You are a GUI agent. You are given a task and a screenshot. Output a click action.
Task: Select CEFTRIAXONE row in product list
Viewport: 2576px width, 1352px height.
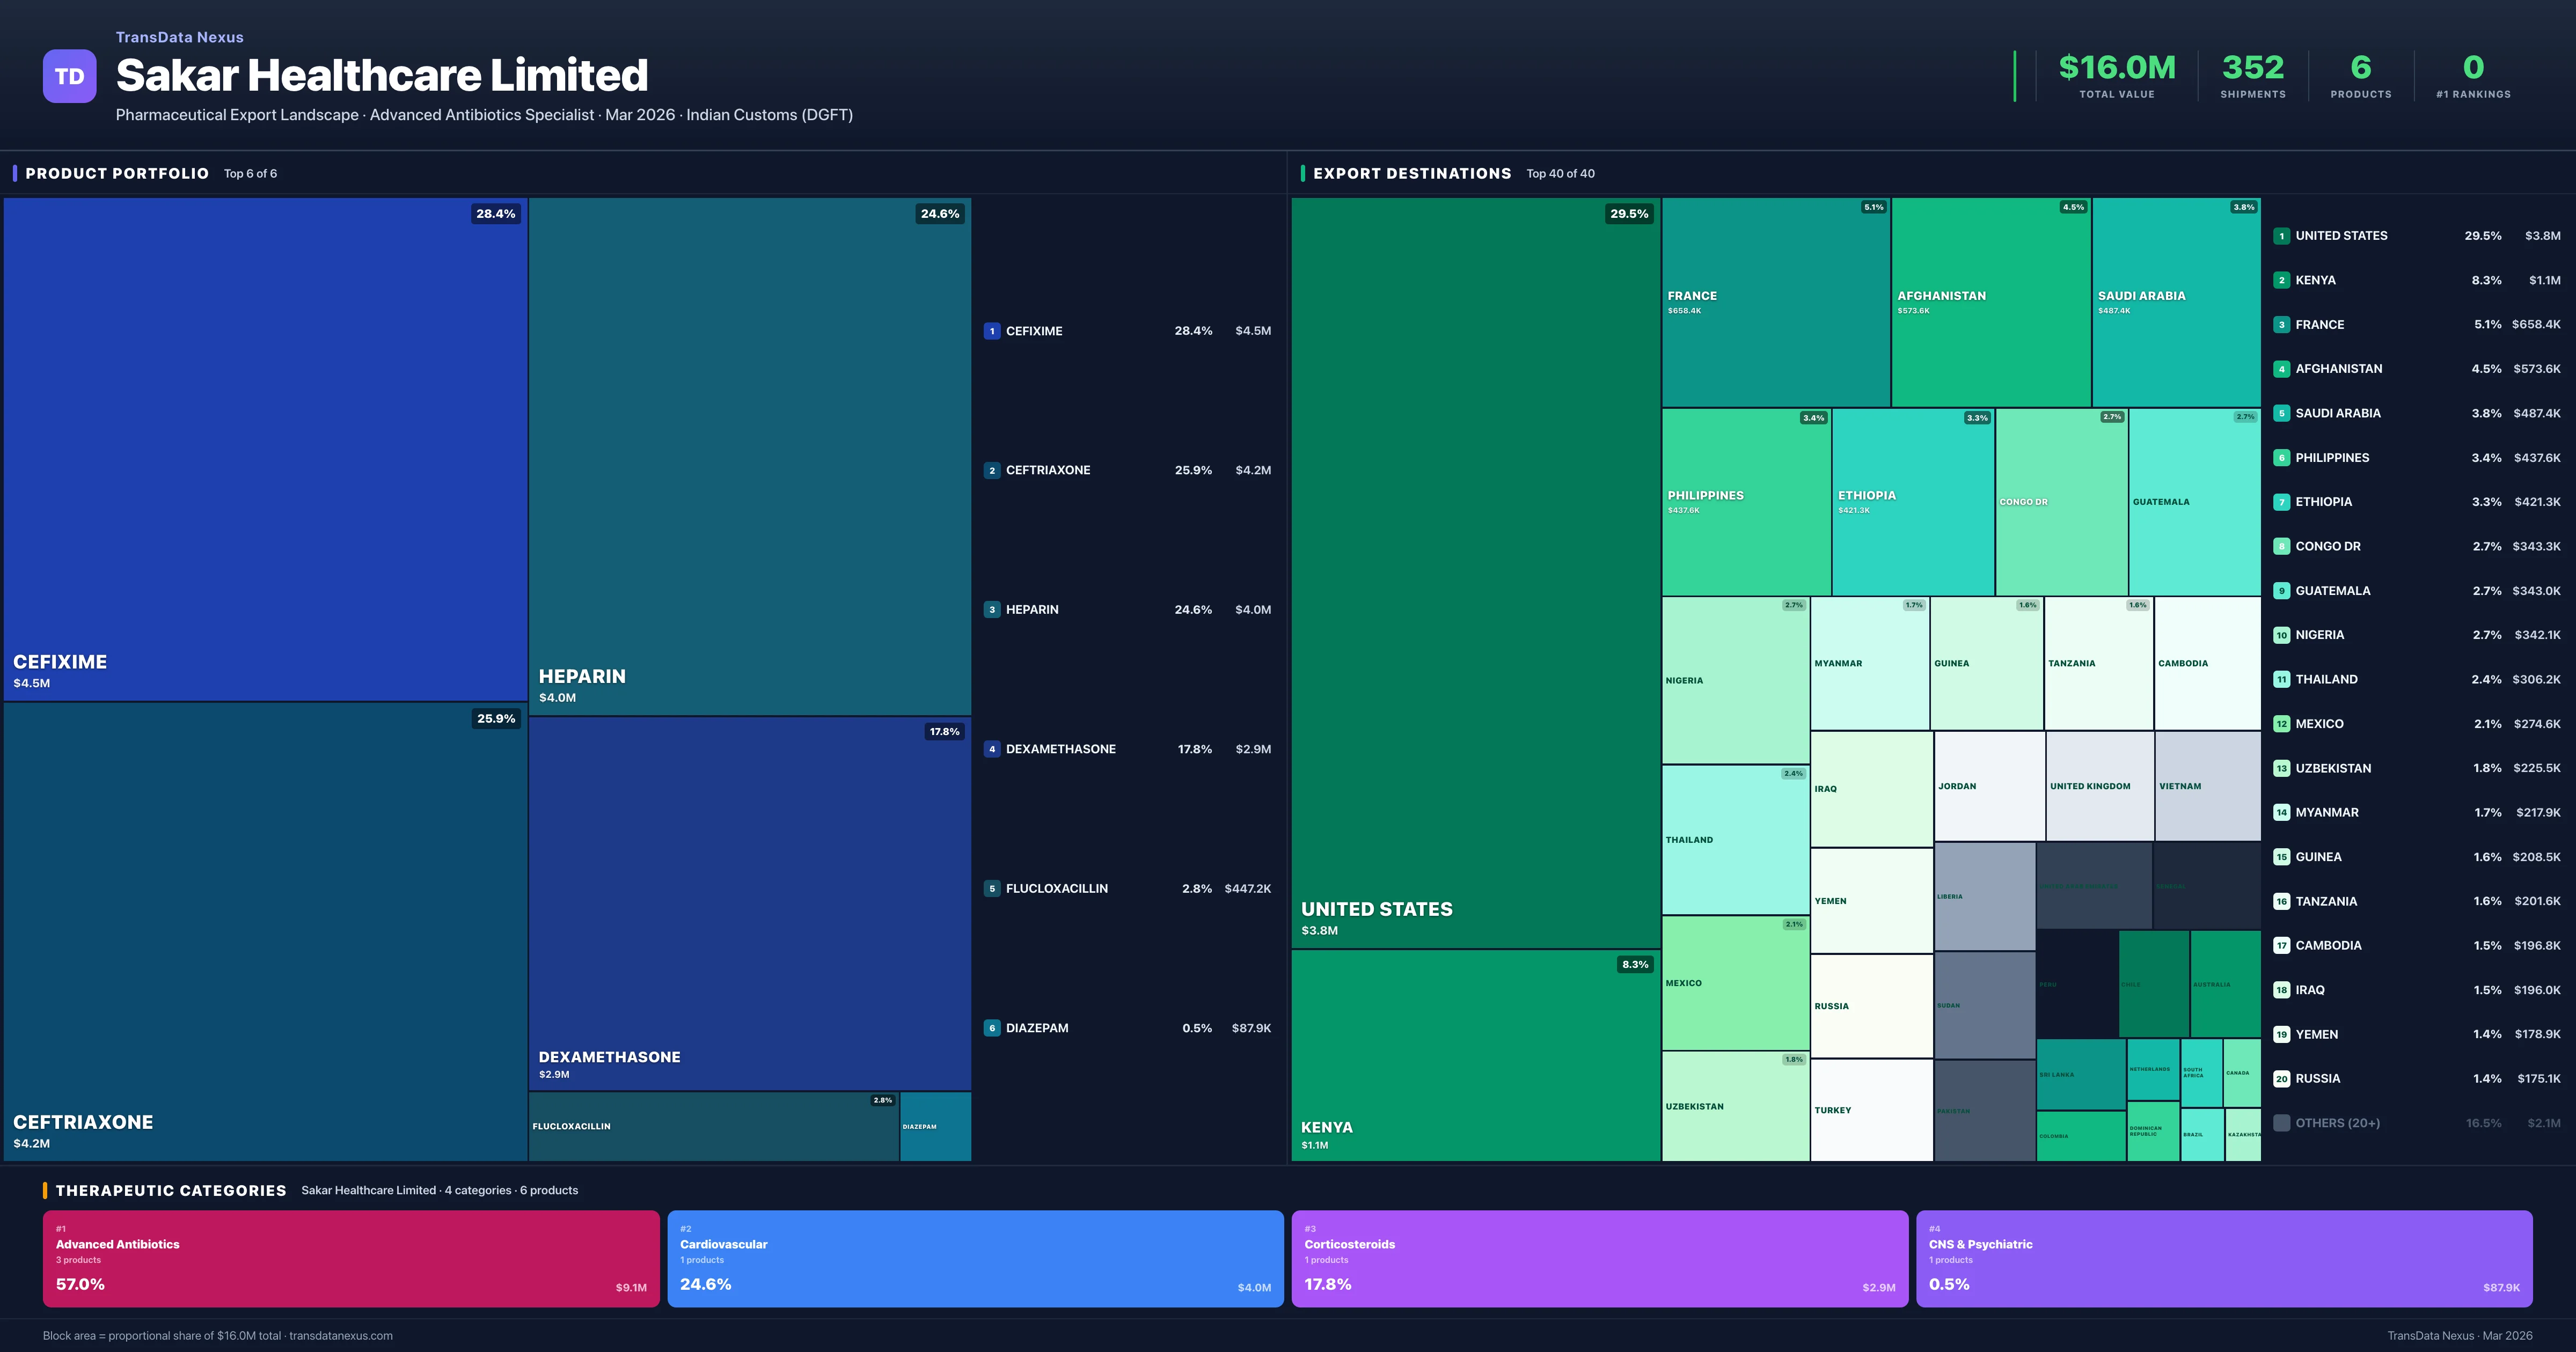1127,470
